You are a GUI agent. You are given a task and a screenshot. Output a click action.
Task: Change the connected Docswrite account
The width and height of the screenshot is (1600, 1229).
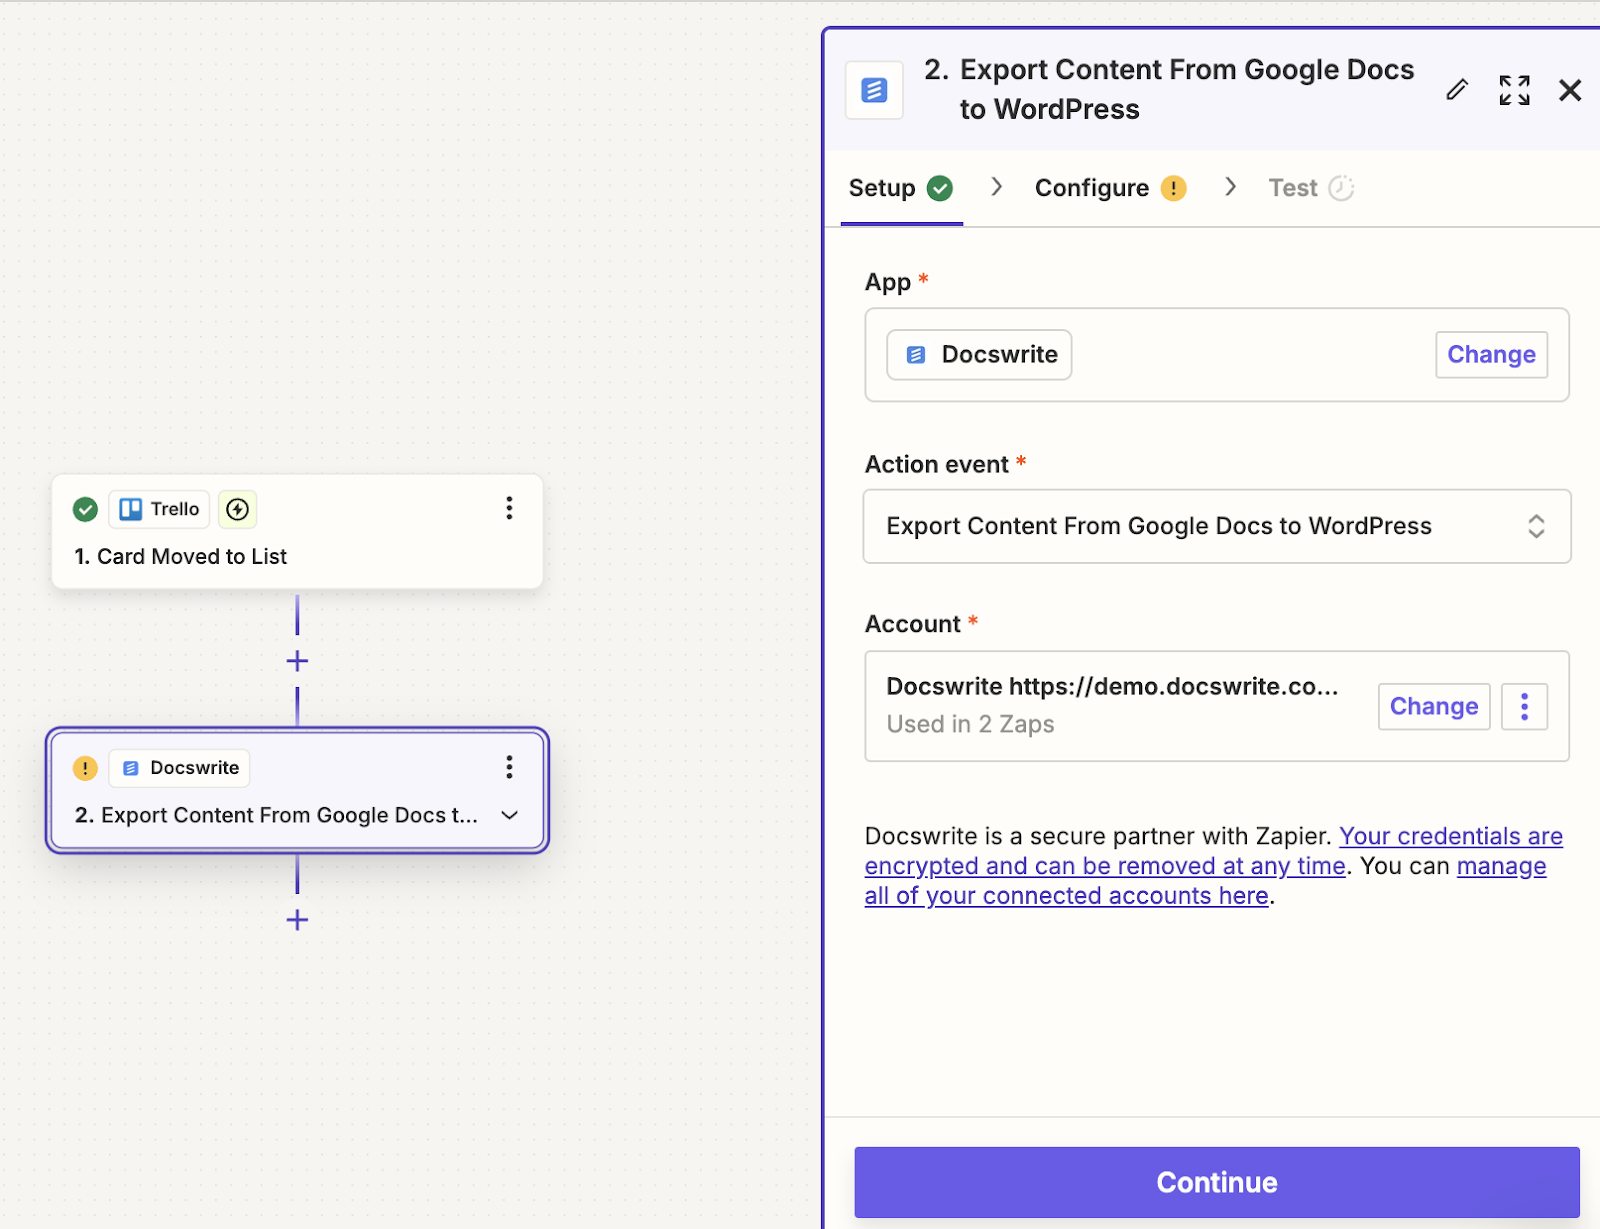click(1433, 707)
